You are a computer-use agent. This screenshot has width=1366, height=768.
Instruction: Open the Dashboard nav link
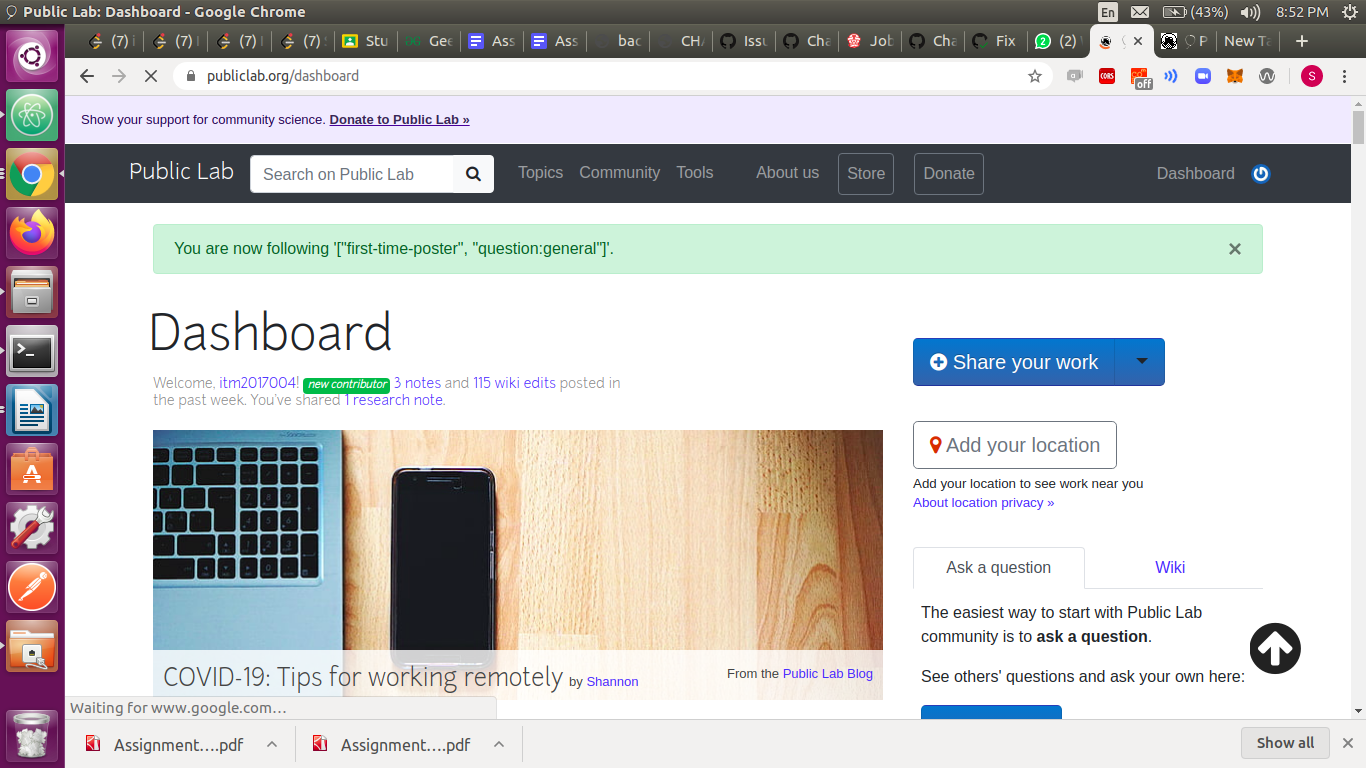[1195, 173]
